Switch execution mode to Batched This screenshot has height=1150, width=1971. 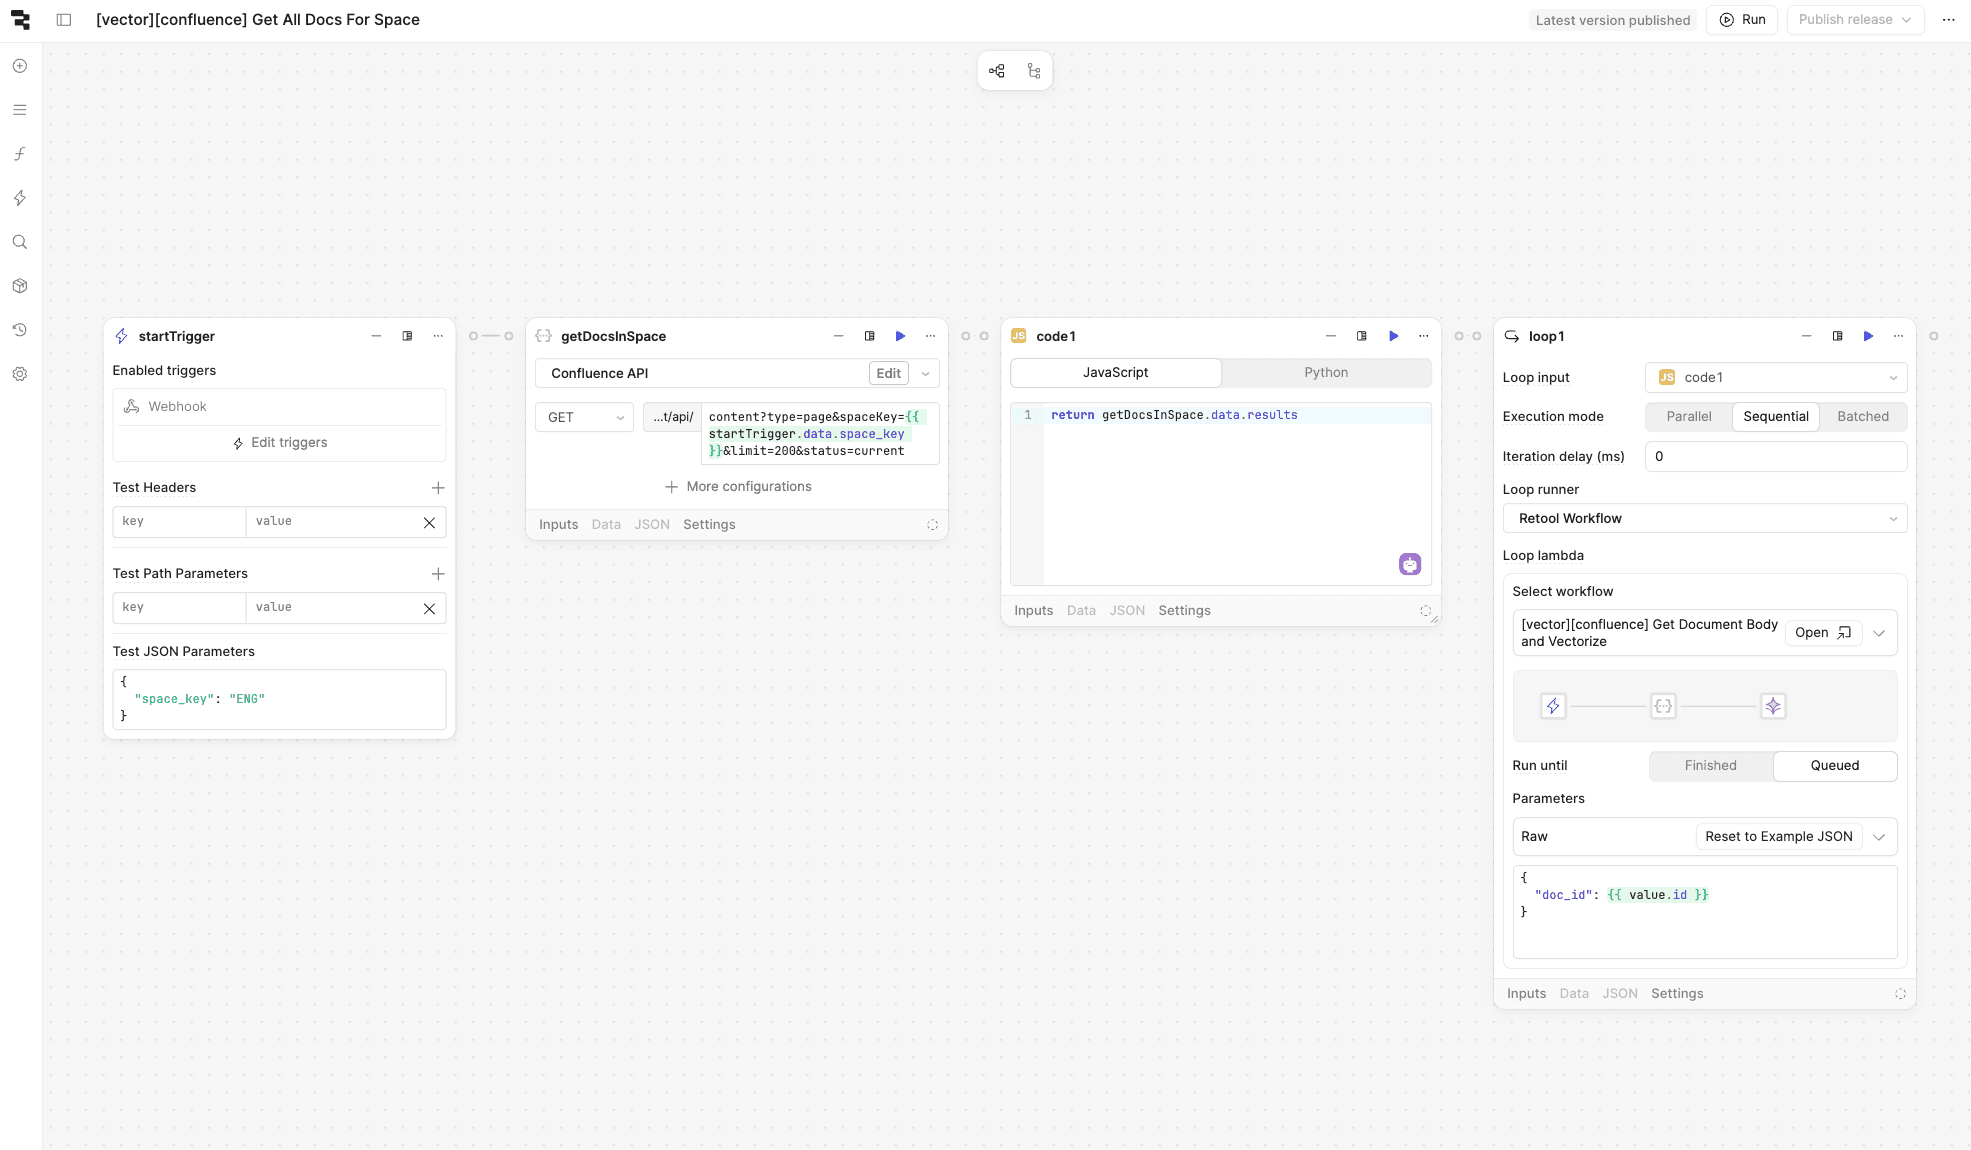pos(1862,417)
